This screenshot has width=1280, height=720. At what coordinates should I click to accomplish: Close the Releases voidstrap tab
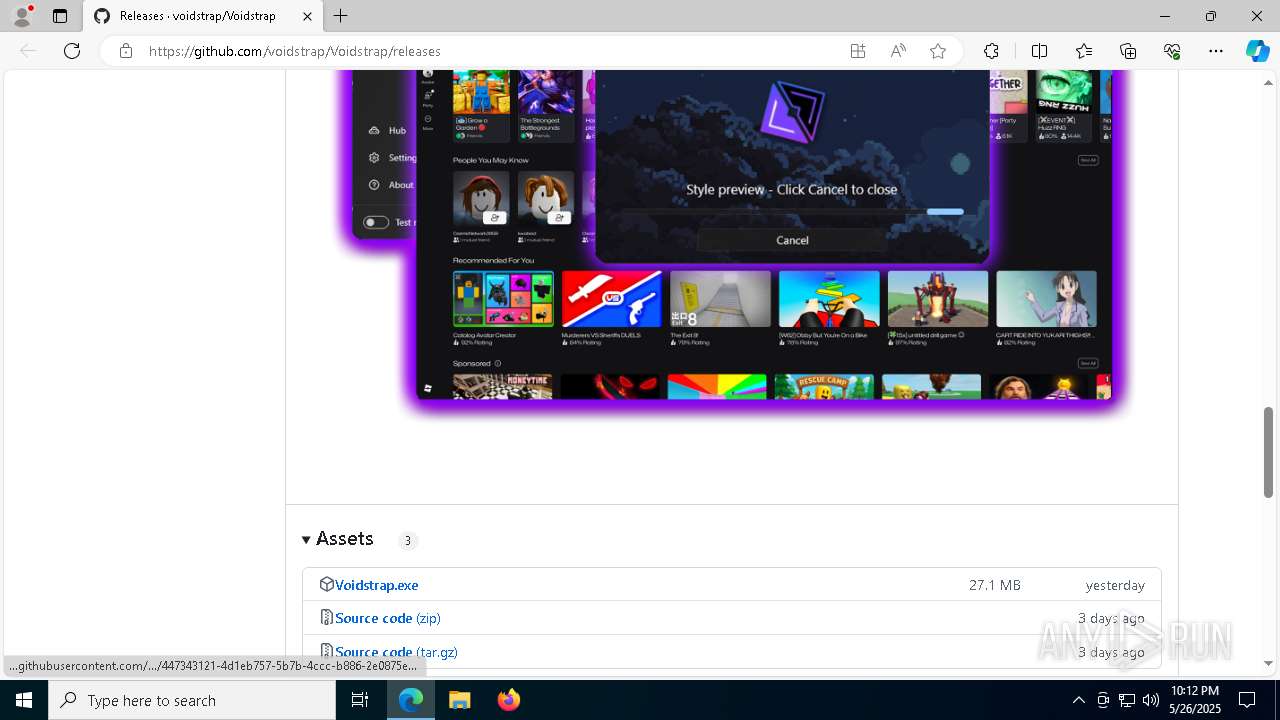(308, 16)
